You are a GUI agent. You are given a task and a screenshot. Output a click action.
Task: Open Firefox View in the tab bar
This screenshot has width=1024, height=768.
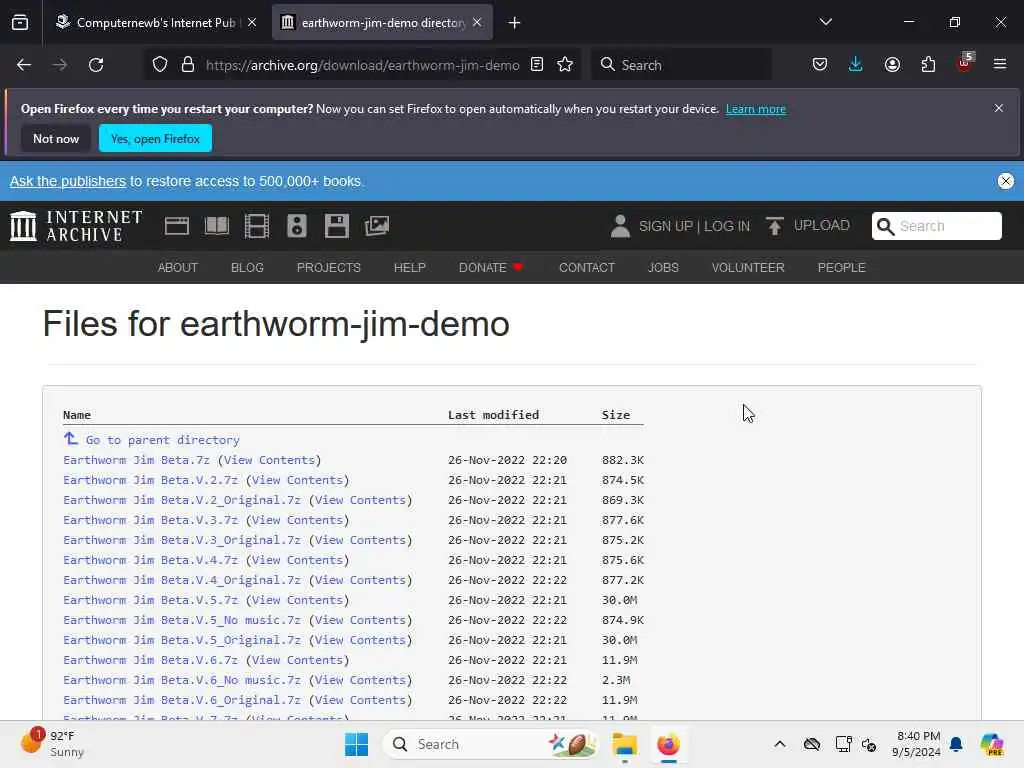point(20,23)
